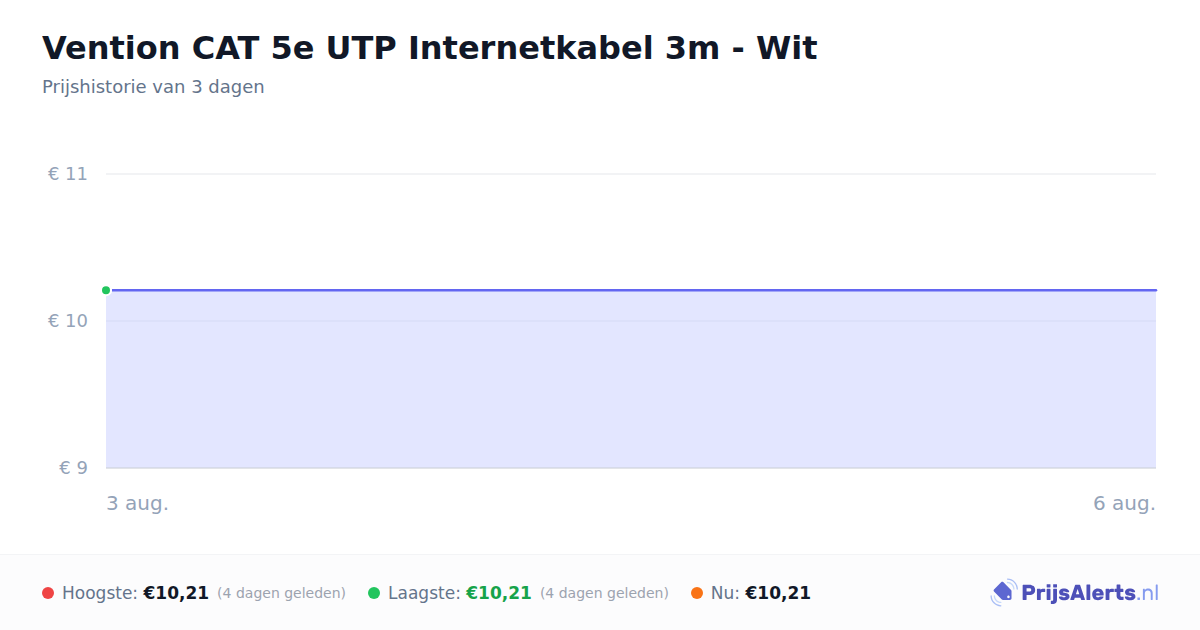The width and height of the screenshot is (1200, 630).
Task: Click the product title Vention CAT 5e
Action: pos(430,48)
